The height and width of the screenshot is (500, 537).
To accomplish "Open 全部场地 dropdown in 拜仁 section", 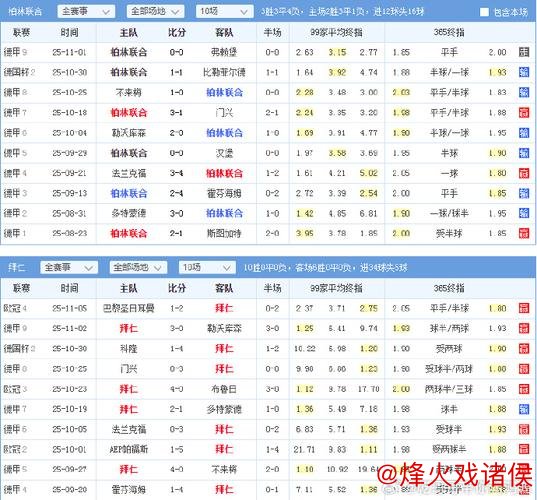I will click(138, 267).
